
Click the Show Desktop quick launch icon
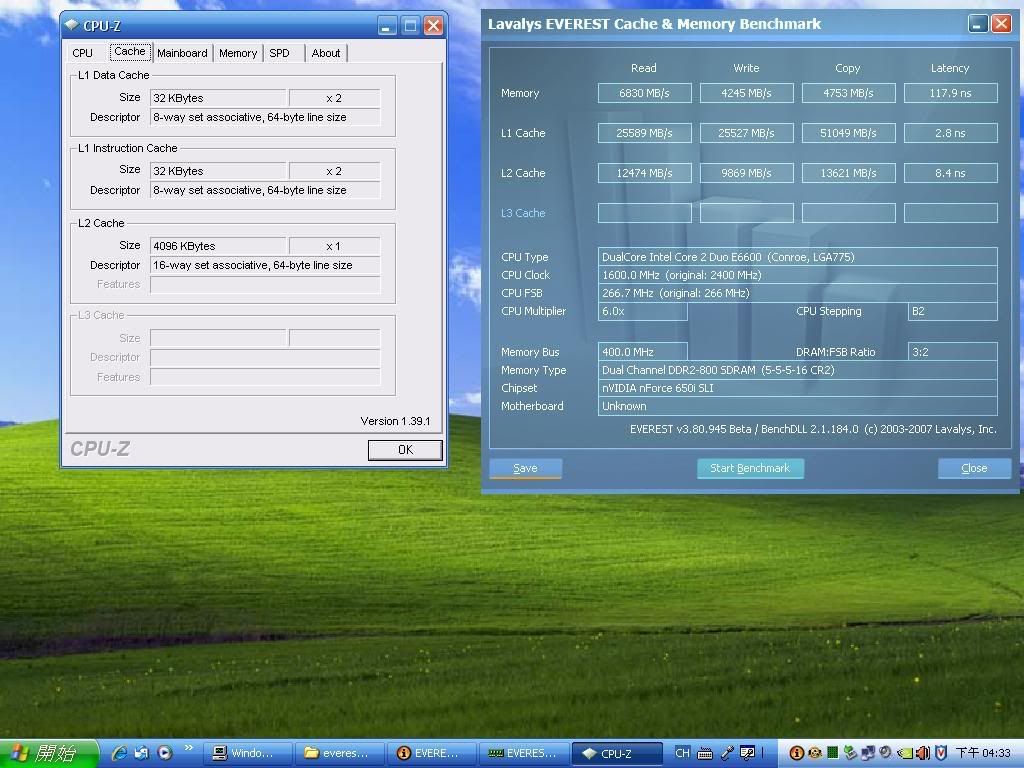(x=142, y=753)
